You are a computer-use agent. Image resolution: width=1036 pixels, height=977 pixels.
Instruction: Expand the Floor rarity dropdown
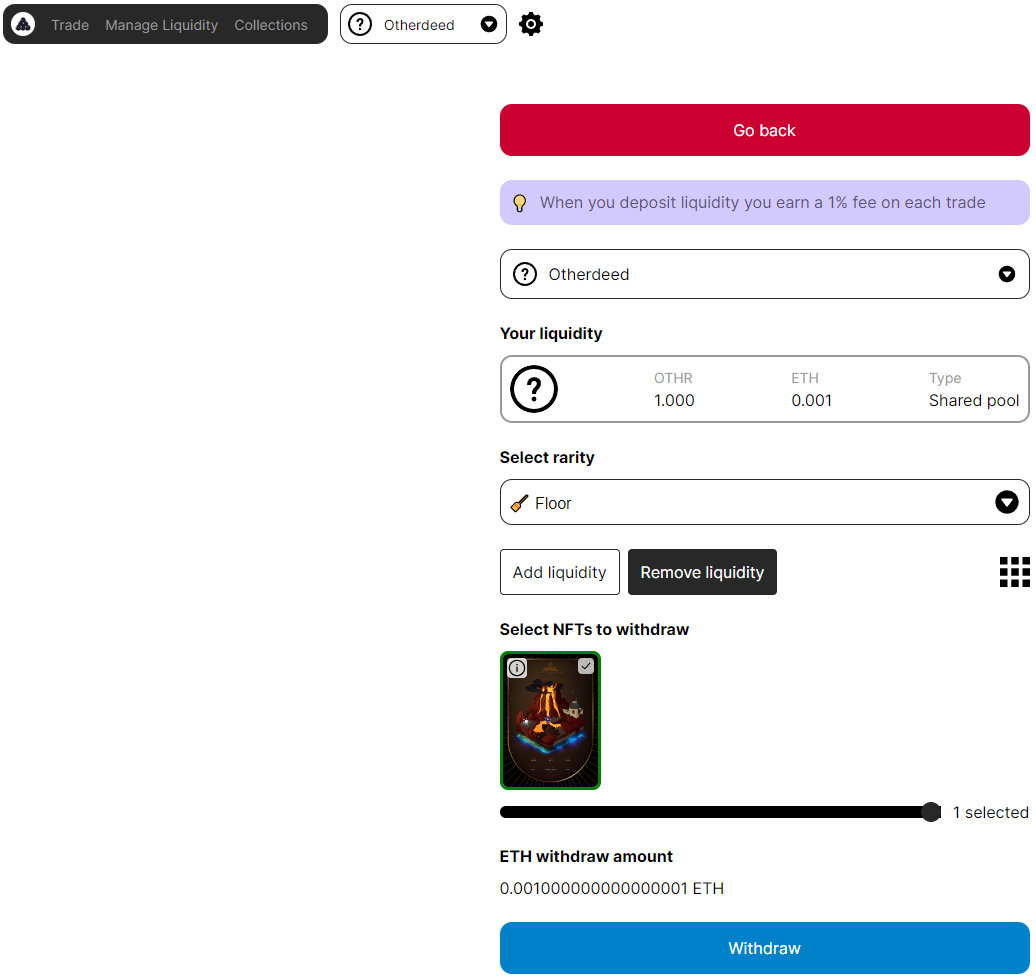click(1006, 502)
